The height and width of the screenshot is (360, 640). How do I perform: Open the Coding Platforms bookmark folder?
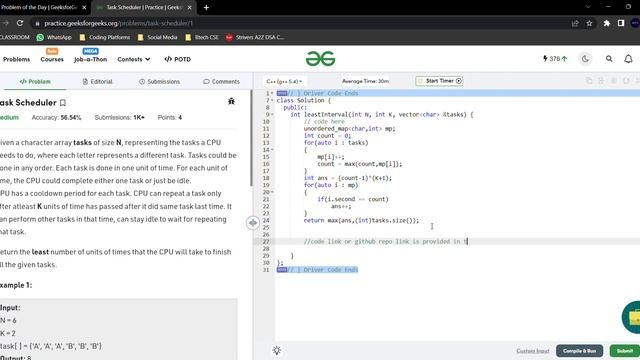click(104, 37)
